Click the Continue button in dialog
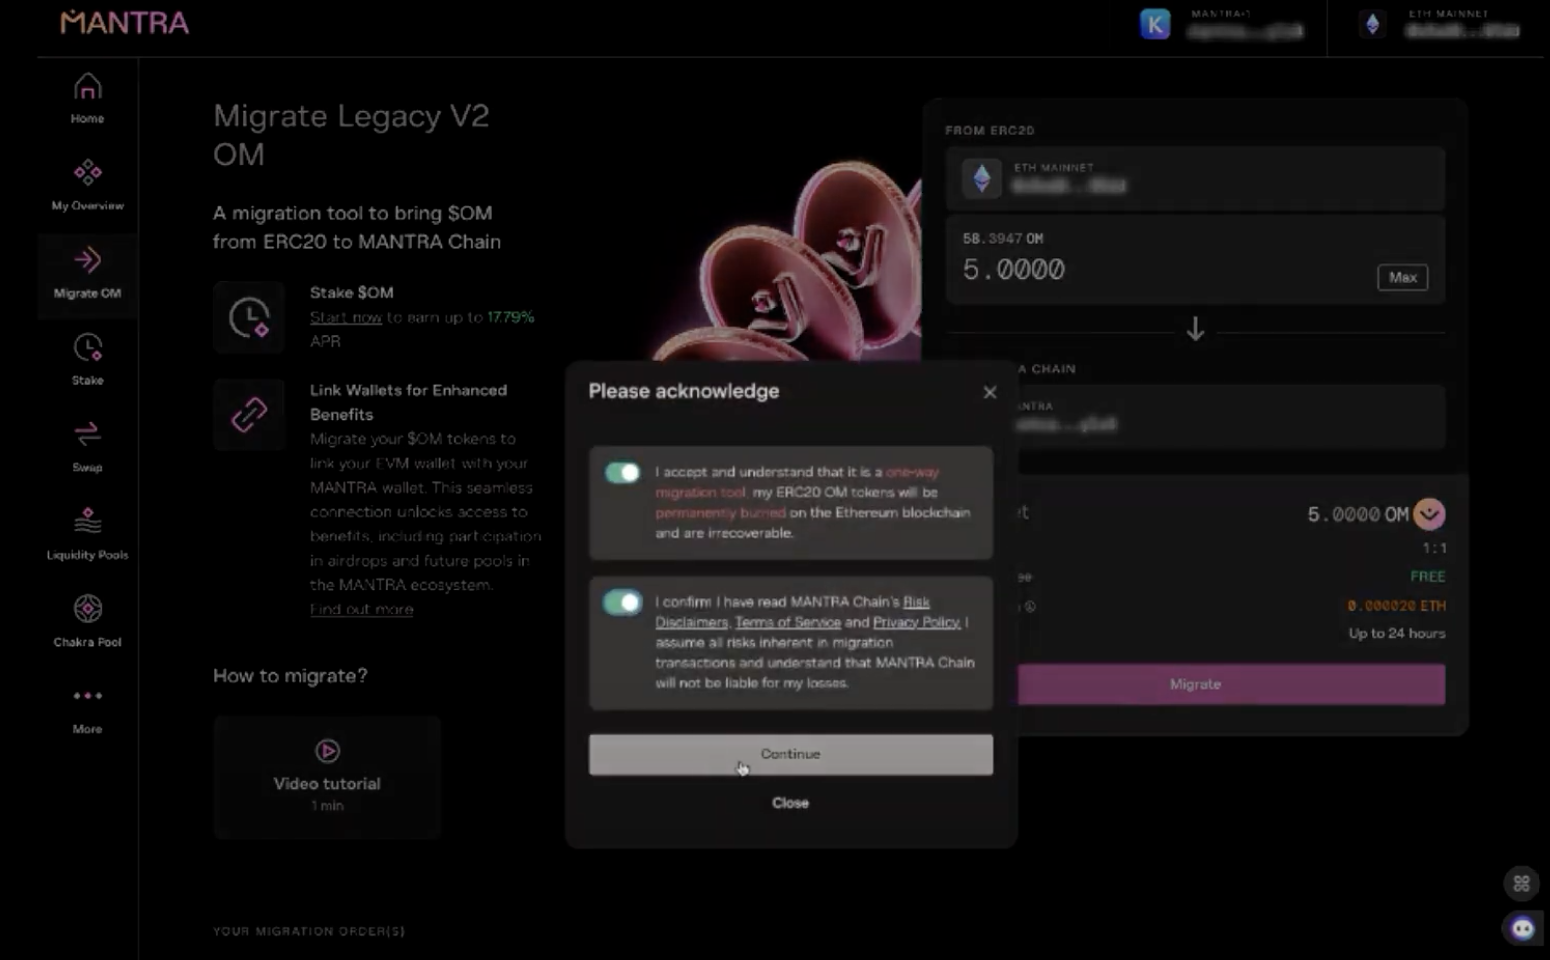This screenshot has height=960, width=1550. [791, 754]
